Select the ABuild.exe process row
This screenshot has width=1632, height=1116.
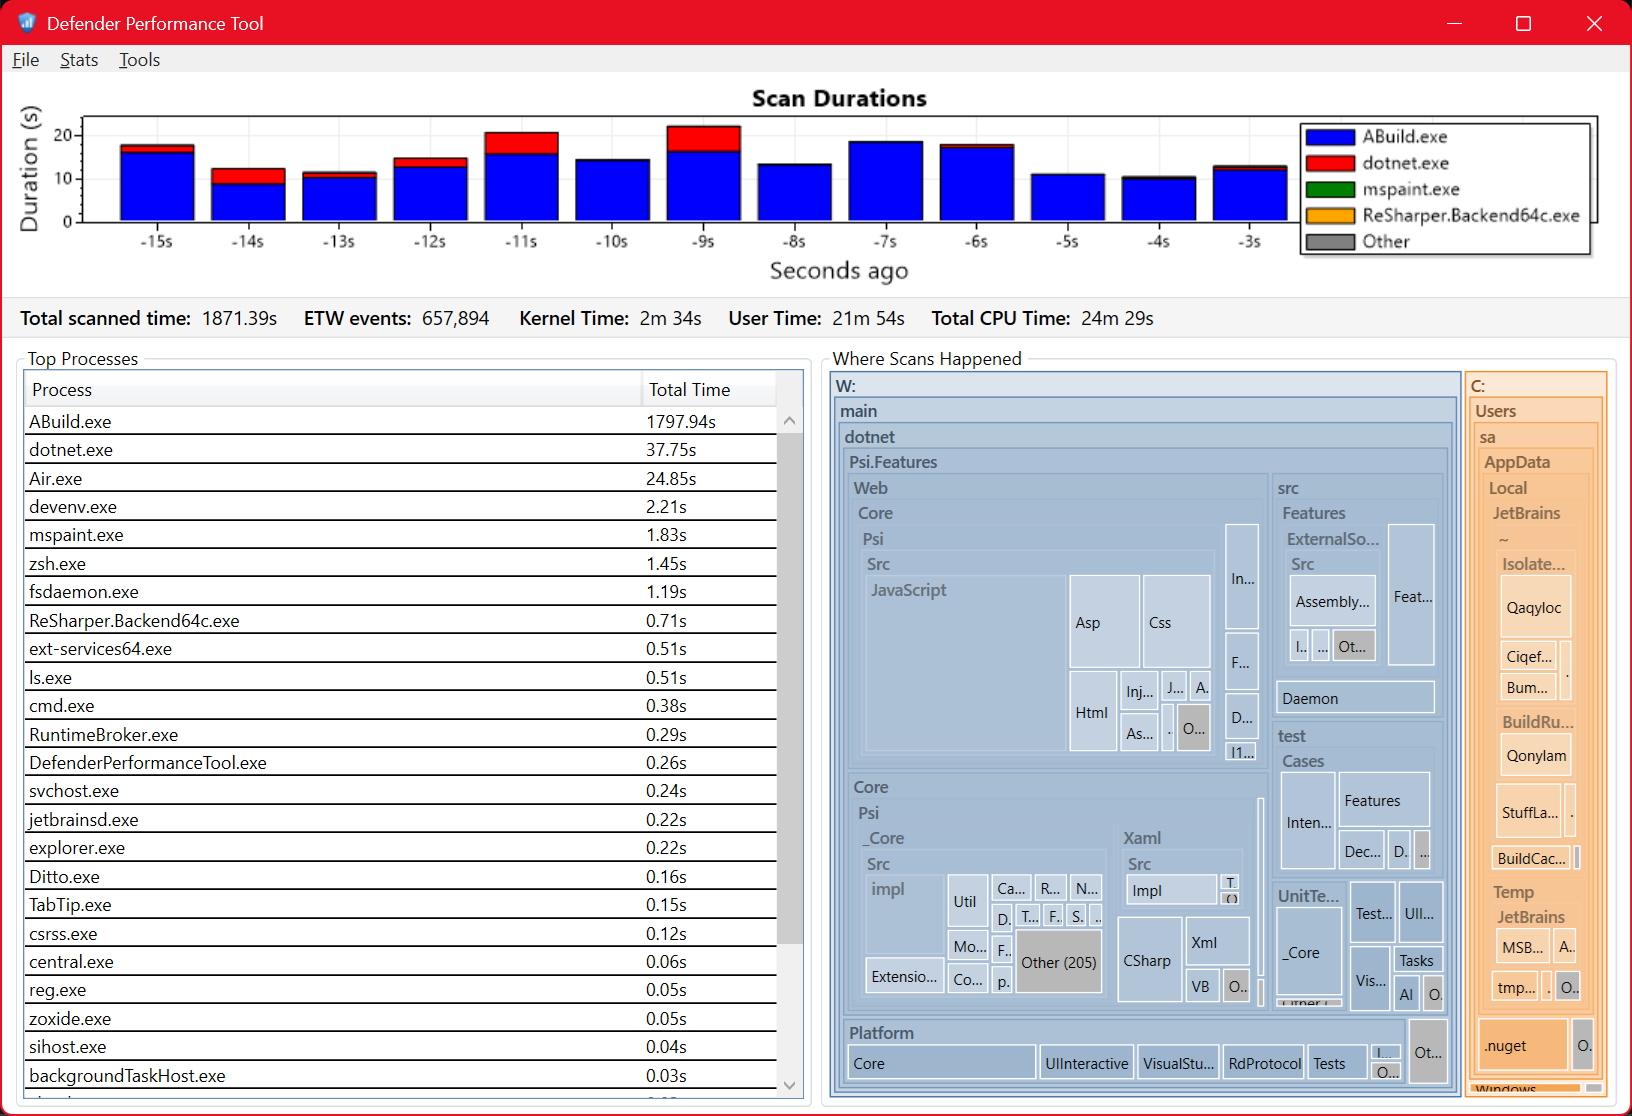tap(400, 421)
